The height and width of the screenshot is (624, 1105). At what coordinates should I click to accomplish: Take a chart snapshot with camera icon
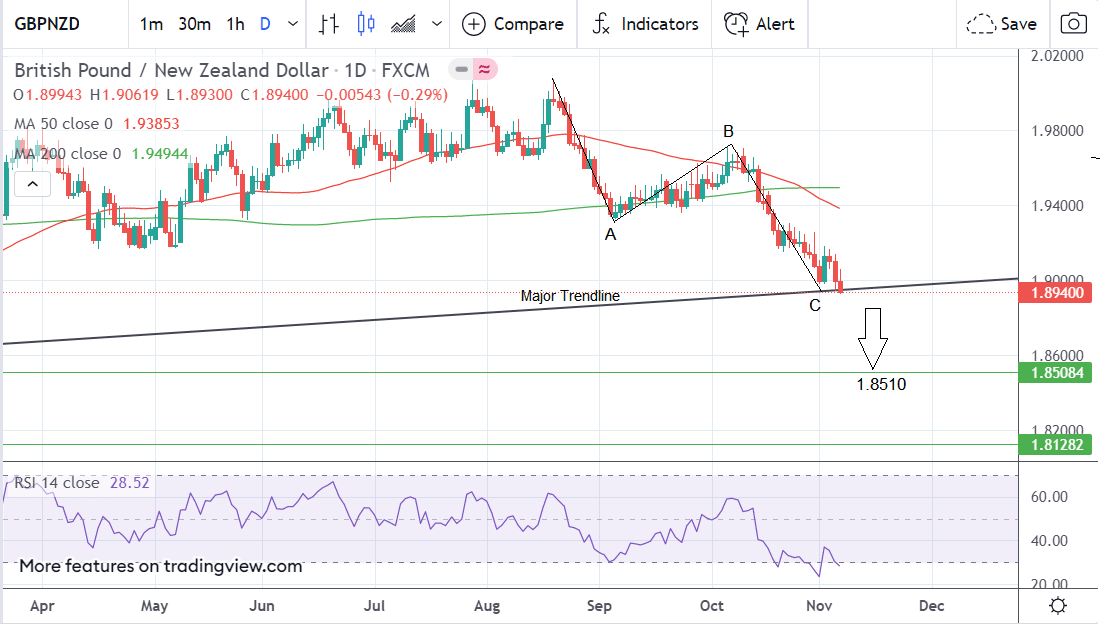1074,24
